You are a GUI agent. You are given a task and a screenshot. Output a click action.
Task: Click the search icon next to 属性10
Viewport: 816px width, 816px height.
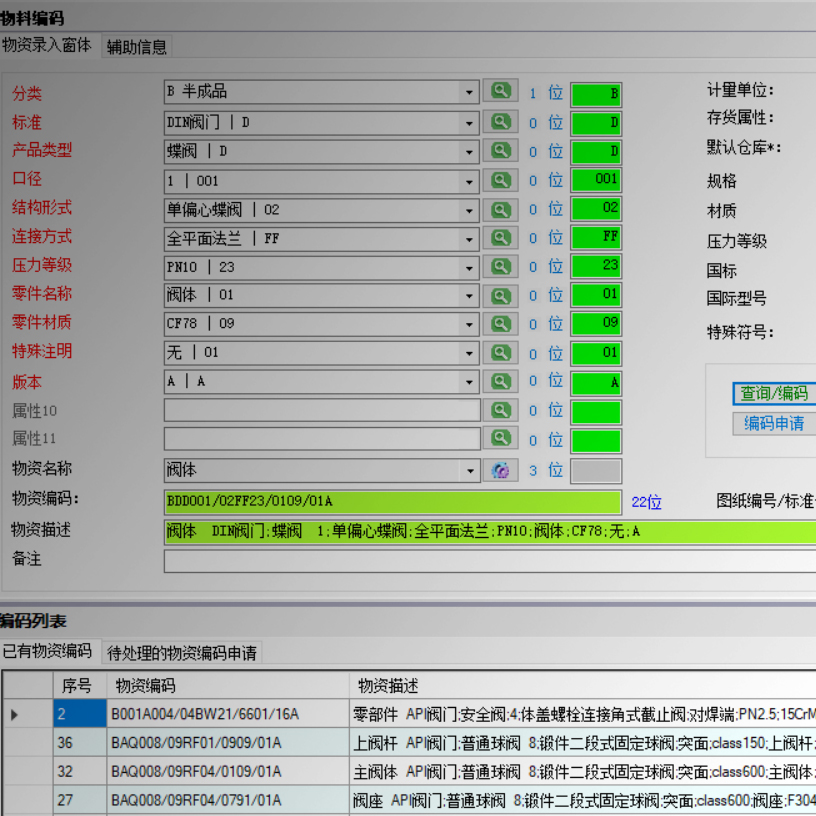(x=500, y=410)
